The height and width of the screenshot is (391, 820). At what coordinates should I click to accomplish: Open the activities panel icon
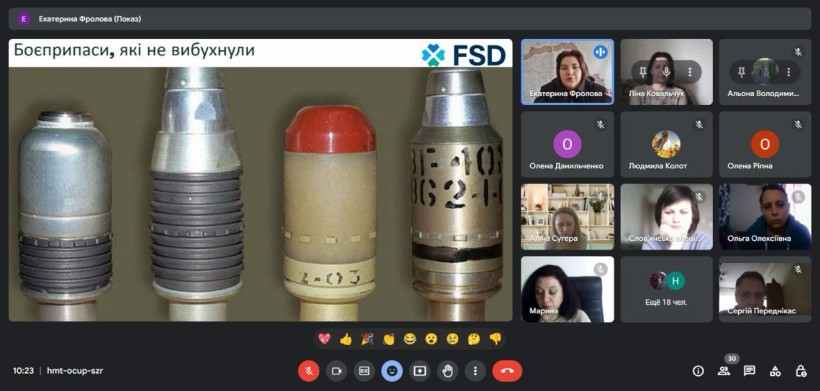pyautogui.click(x=775, y=371)
